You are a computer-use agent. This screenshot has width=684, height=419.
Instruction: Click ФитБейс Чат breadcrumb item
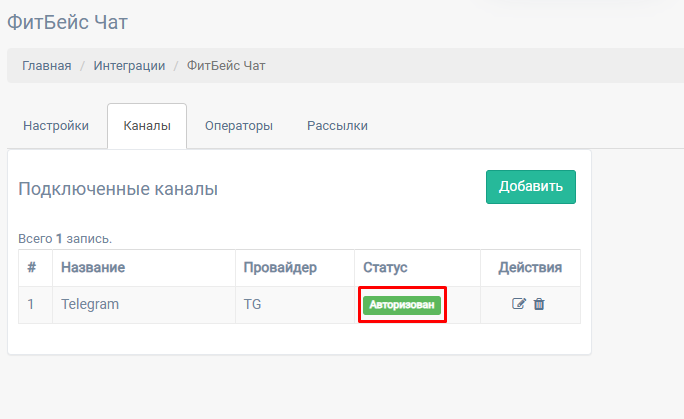pos(226,66)
